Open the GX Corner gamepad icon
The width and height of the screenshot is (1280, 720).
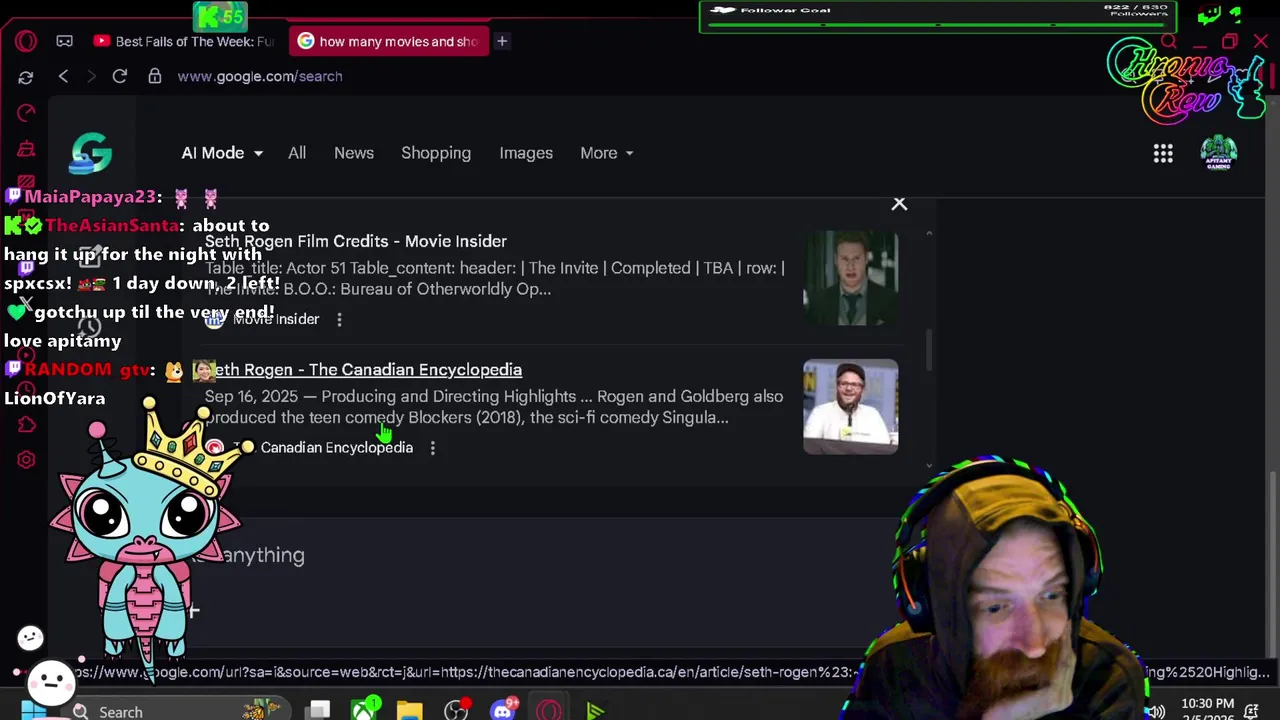(x=64, y=41)
